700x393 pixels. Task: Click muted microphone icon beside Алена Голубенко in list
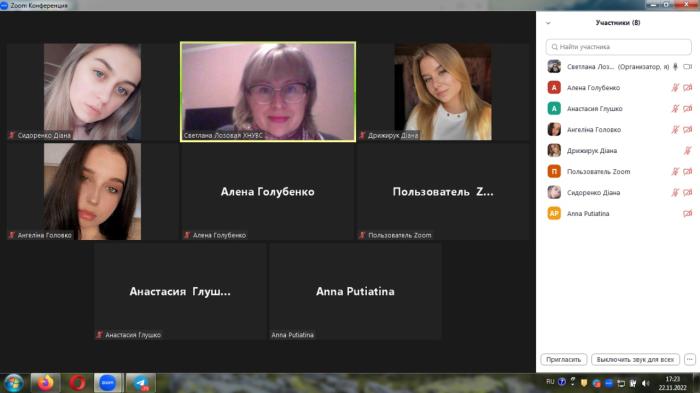point(675,88)
